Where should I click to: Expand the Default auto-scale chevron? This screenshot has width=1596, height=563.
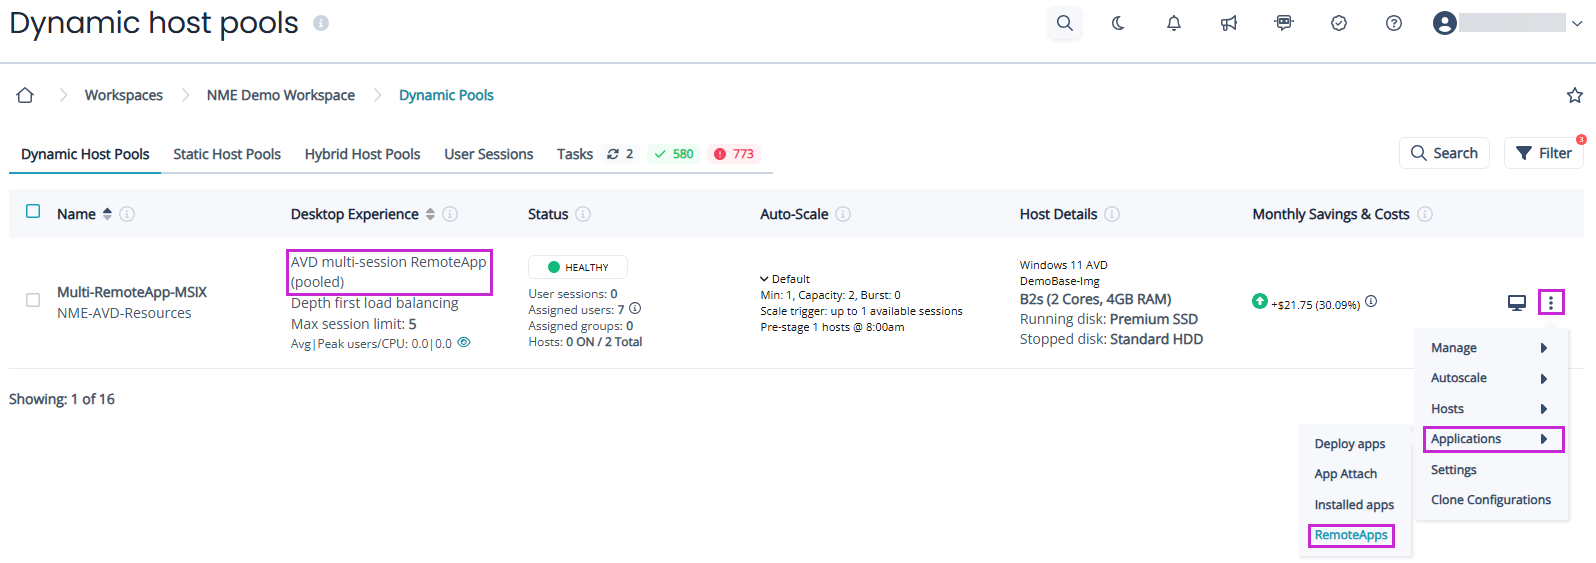tap(764, 279)
